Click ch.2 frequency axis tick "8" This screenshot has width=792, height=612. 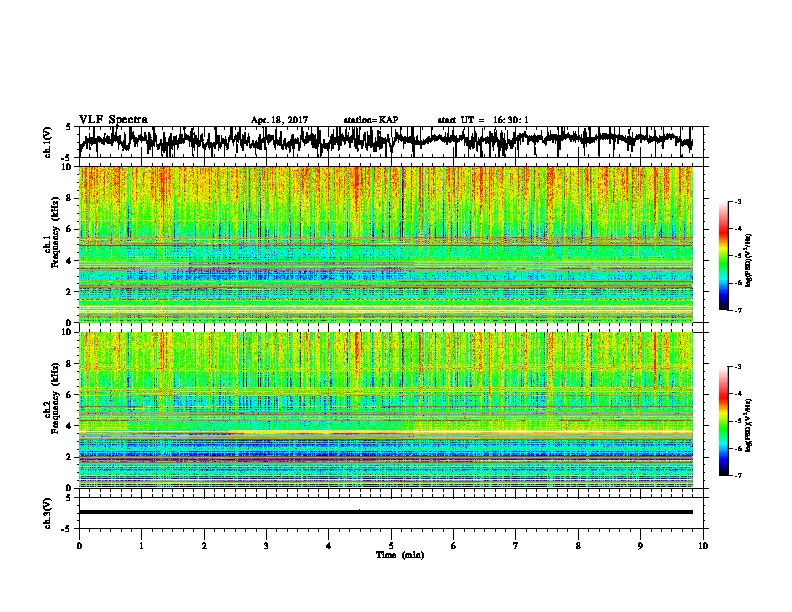pyautogui.click(x=71, y=363)
